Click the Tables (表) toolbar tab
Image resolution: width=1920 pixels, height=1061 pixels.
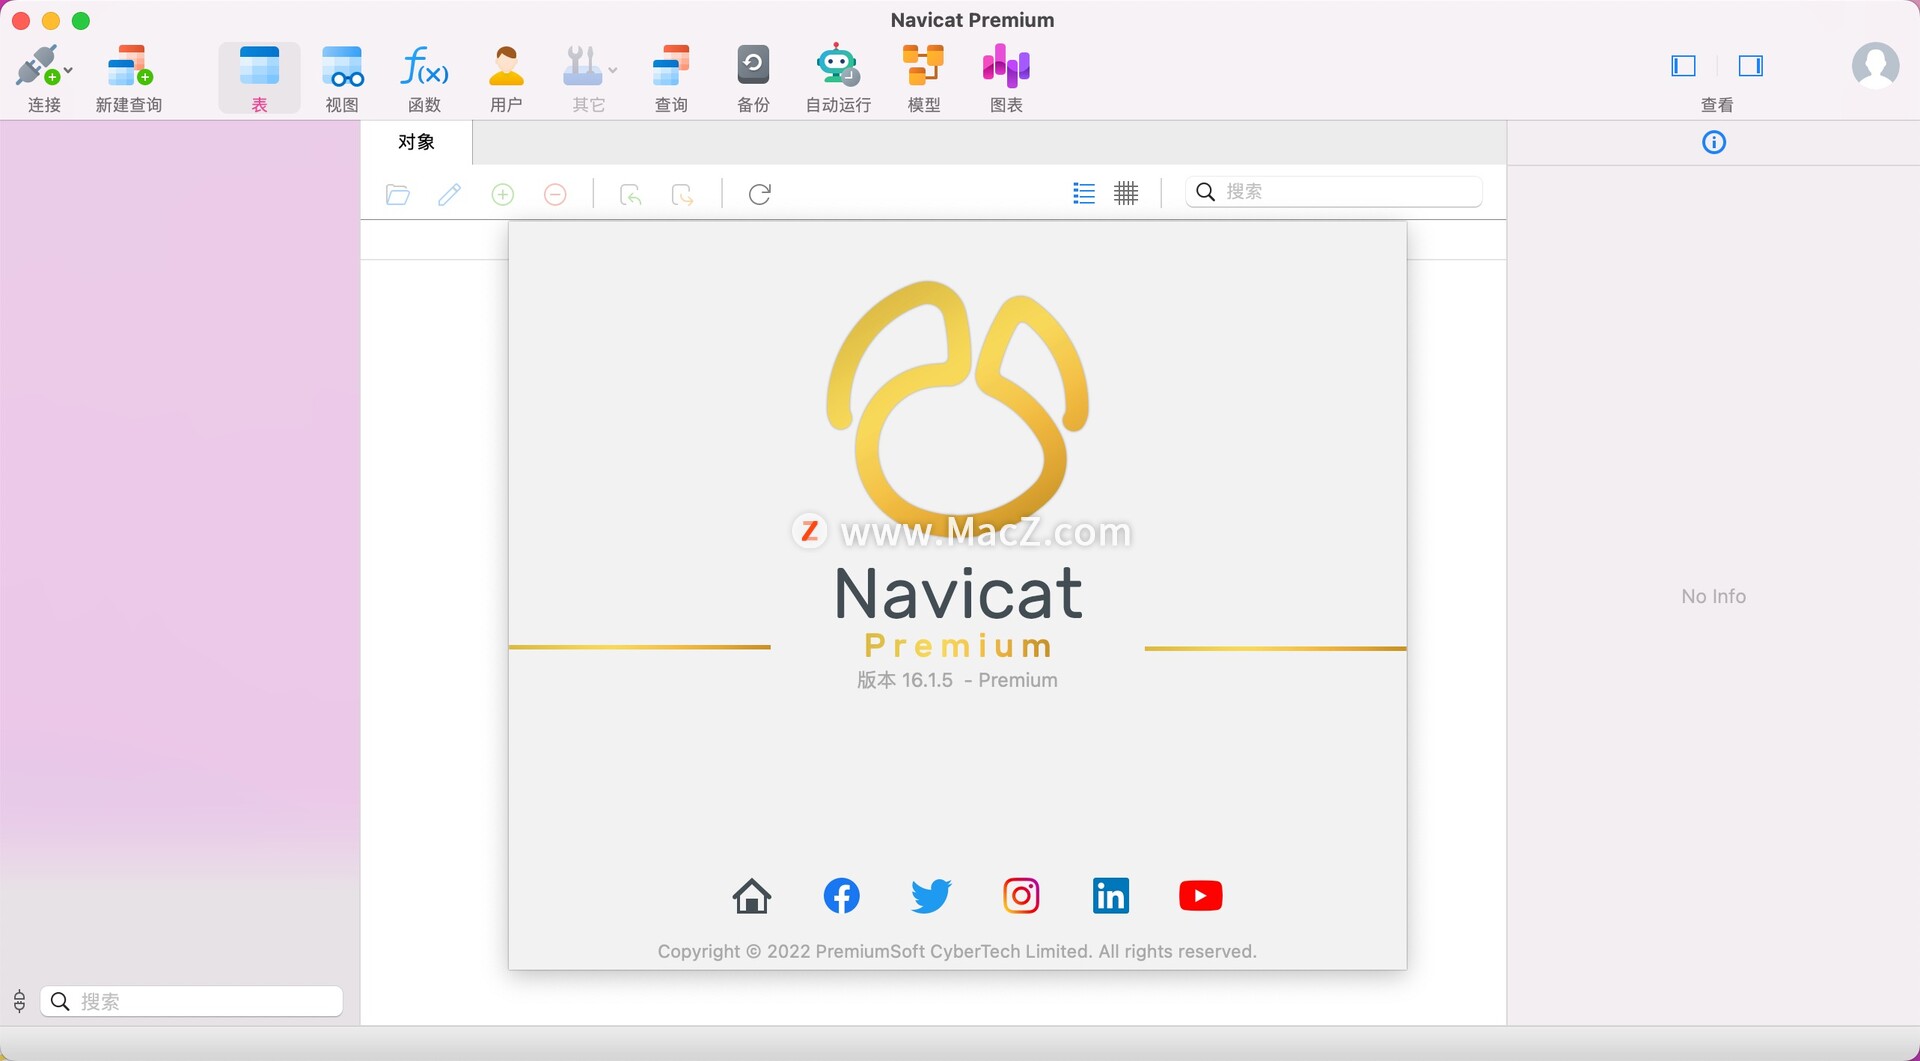tap(259, 78)
